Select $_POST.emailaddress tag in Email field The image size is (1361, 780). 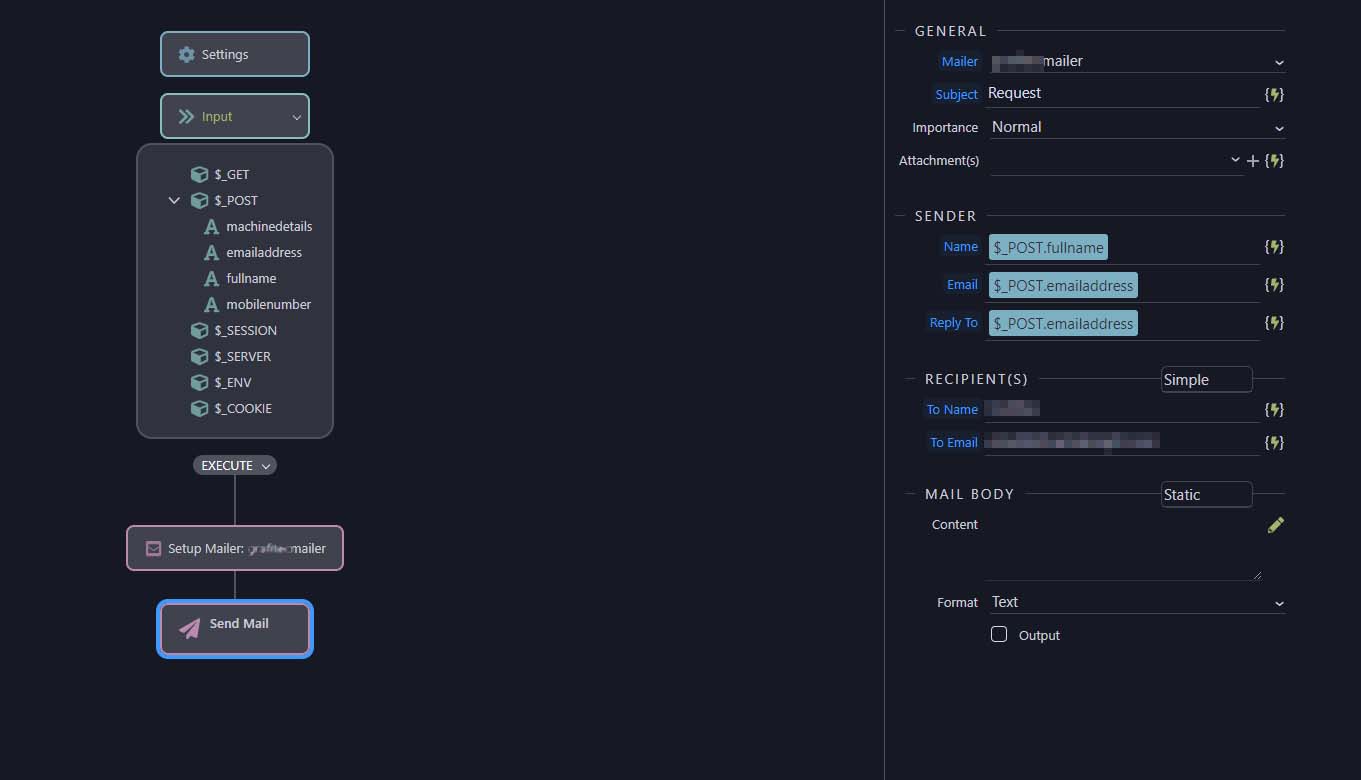pyautogui.click(x=1063, y=285)
